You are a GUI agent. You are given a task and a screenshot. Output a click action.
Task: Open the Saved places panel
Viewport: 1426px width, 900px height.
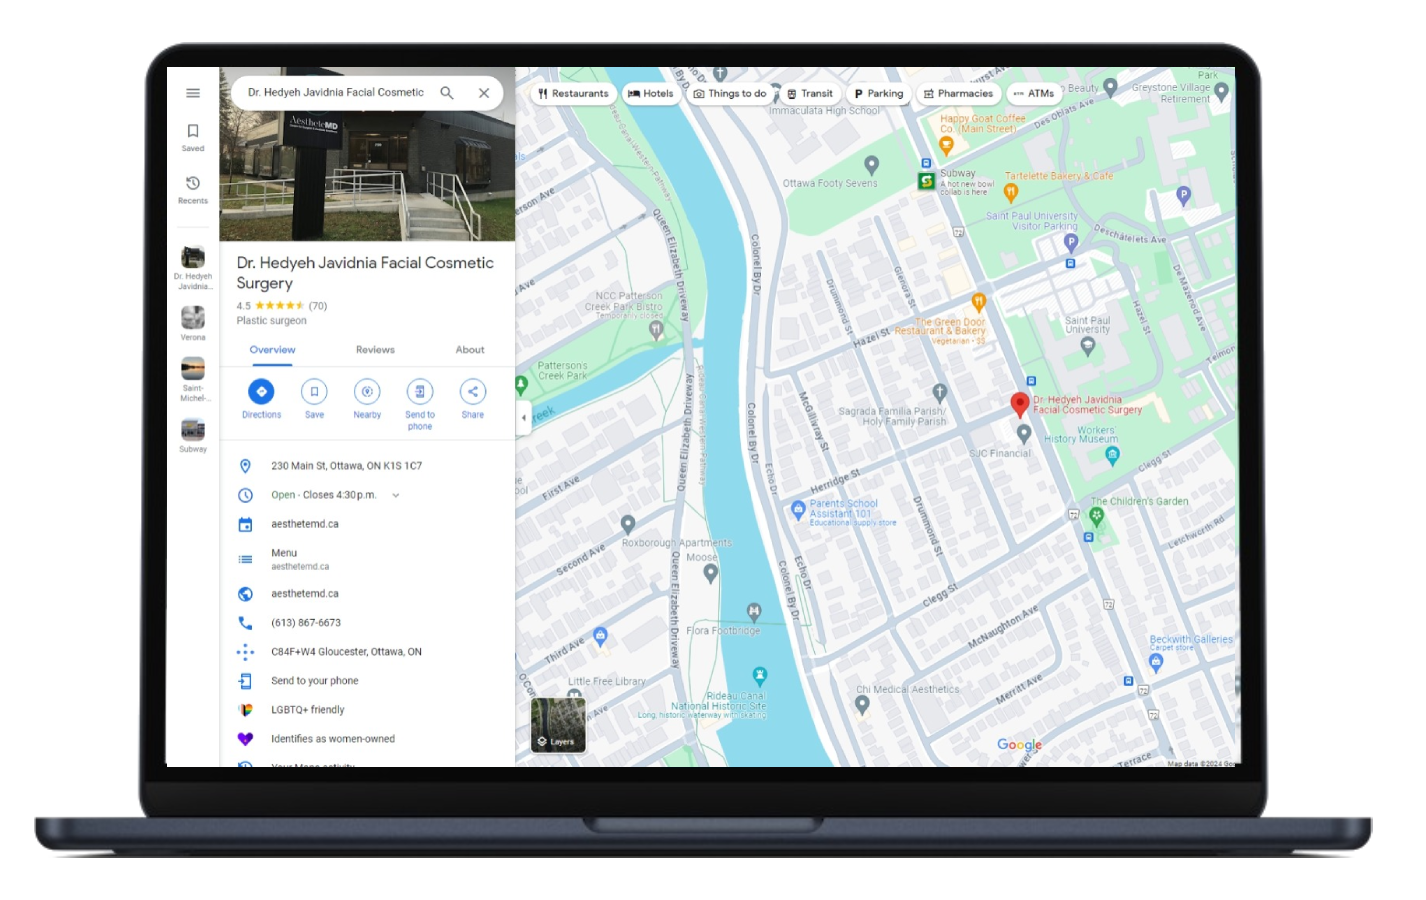(x=193, y=137)
